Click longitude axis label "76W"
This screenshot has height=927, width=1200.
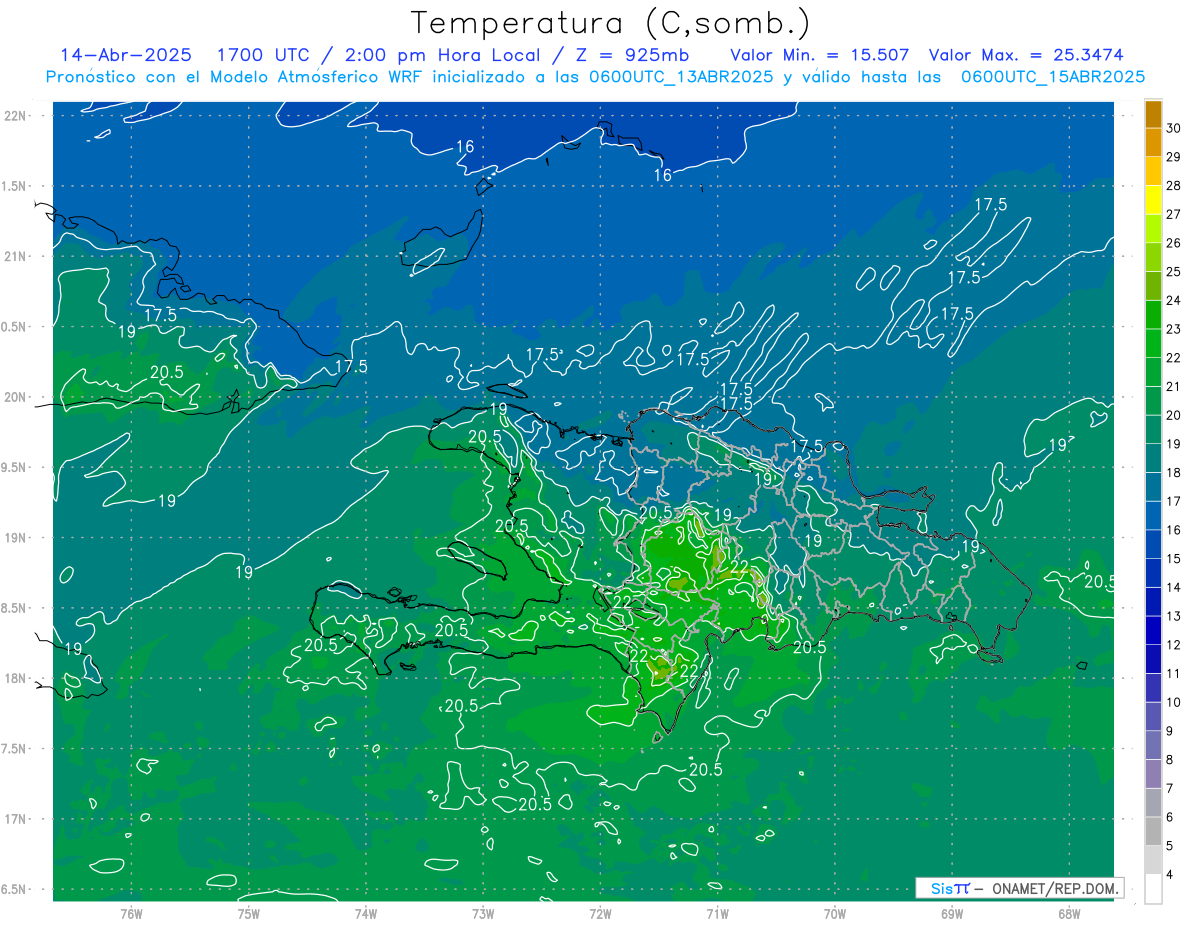tap(131, 914)
